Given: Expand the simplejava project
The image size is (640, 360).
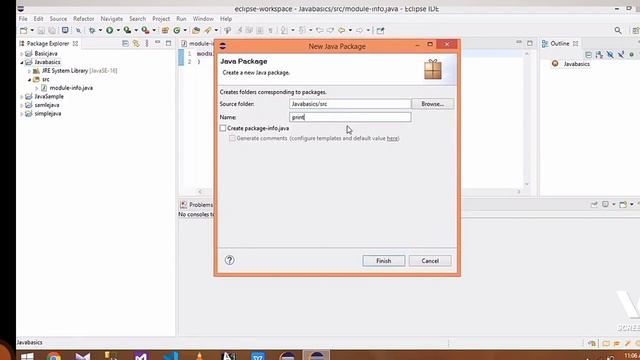Looking at the screenshot, I should point(22,113).
